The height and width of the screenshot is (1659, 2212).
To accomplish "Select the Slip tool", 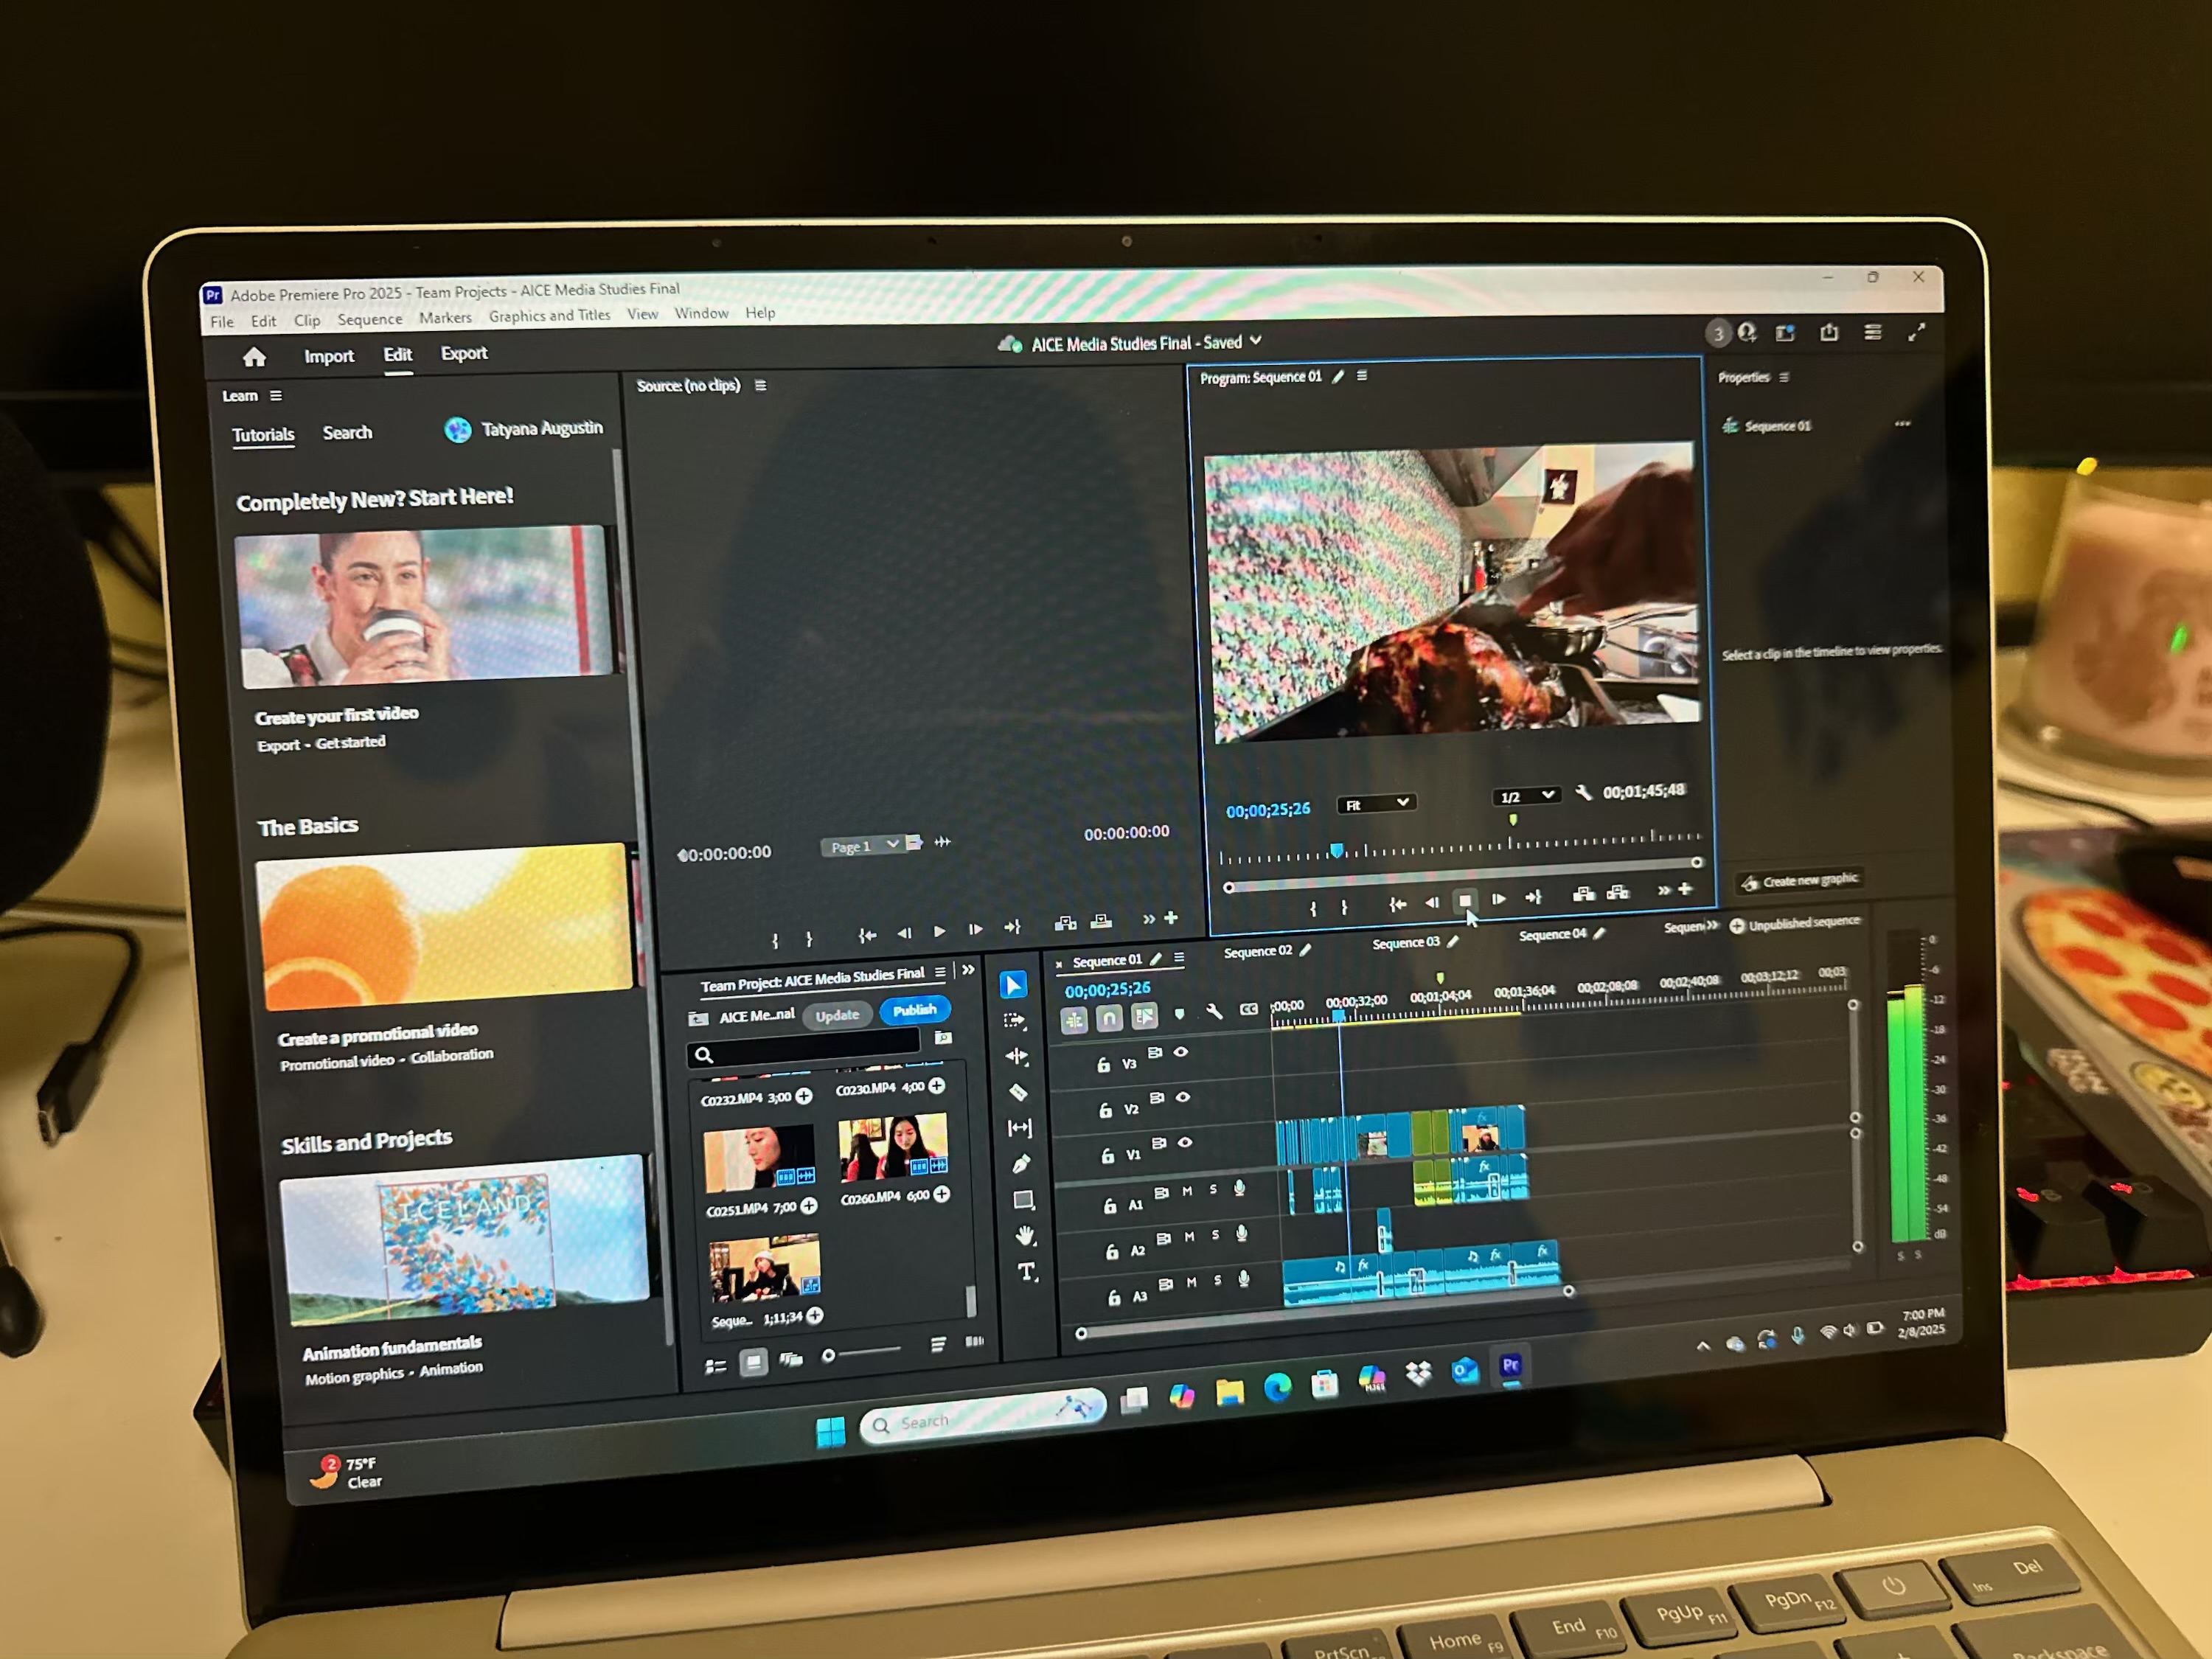I will (1020, 1128).
